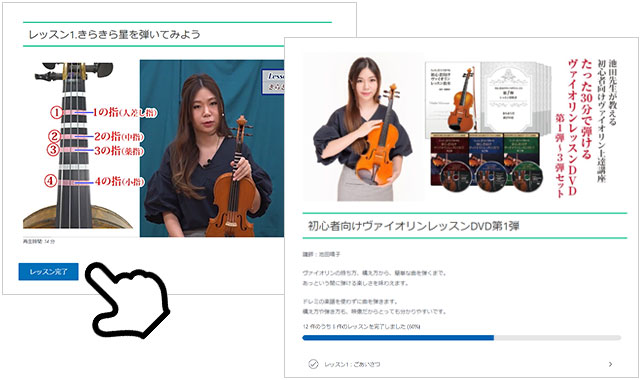Expand the レッスン1 row chevron arrow

[x=610, y=364]
